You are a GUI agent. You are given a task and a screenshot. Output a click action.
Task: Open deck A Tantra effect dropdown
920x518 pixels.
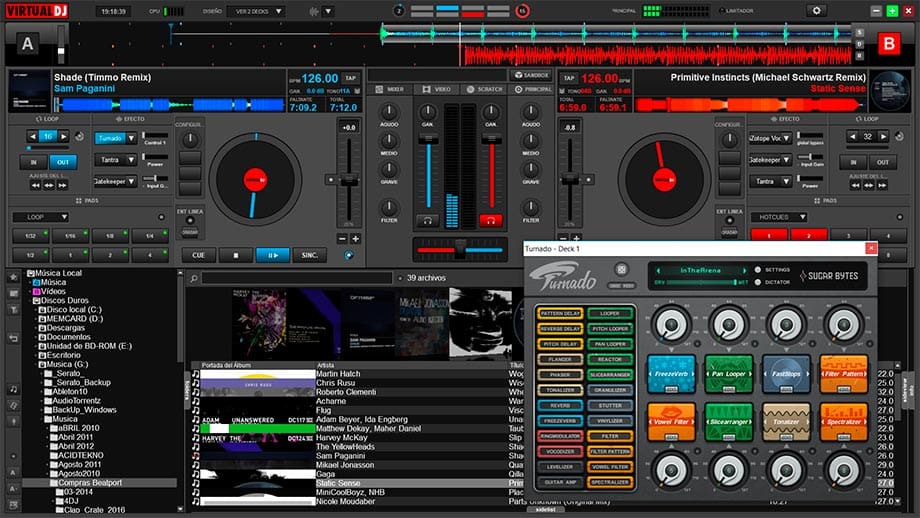point(131,160)
